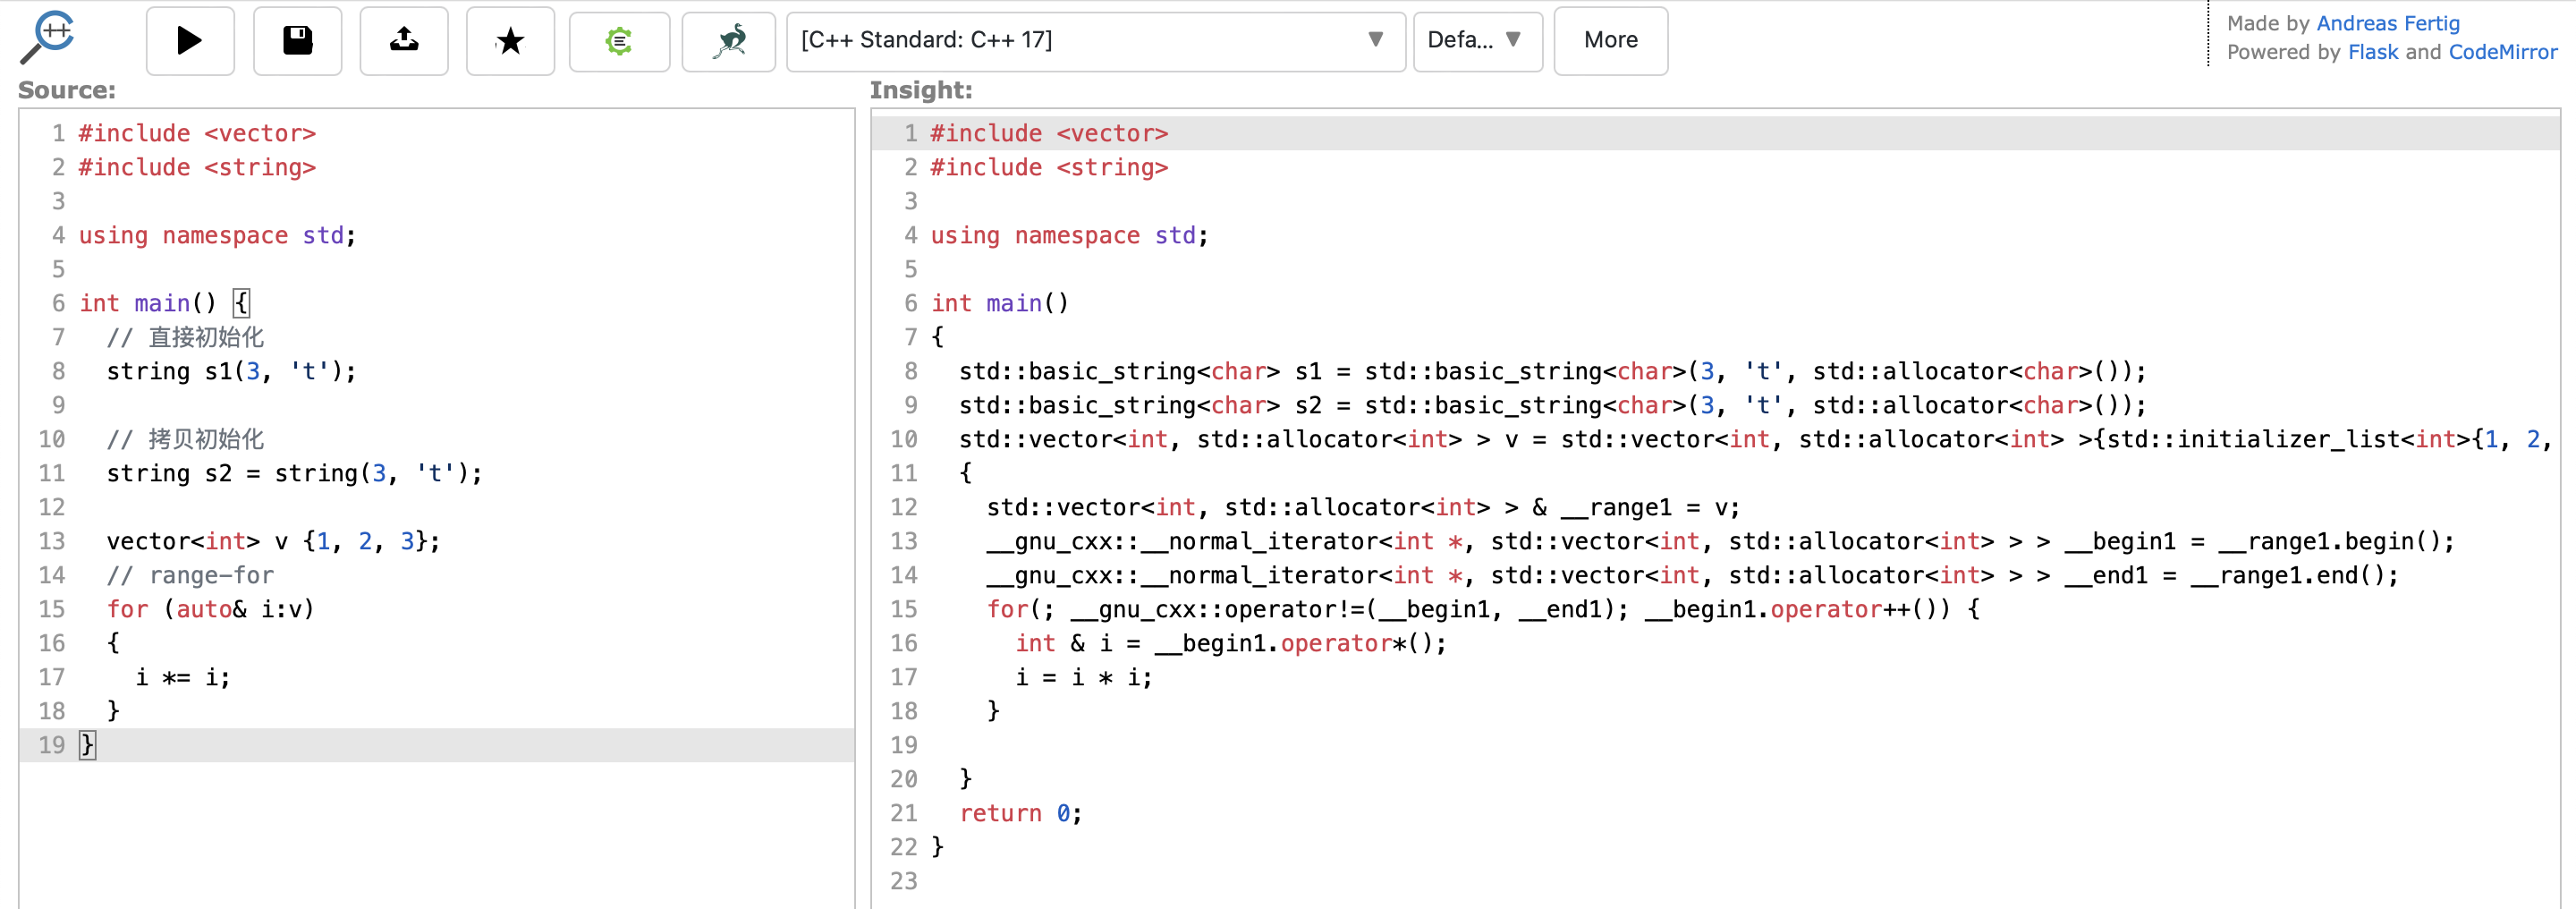Viewport: 2576px width, 909px height.
Task: Click source 'int main() {' line
Action: (x=165, y=303)
